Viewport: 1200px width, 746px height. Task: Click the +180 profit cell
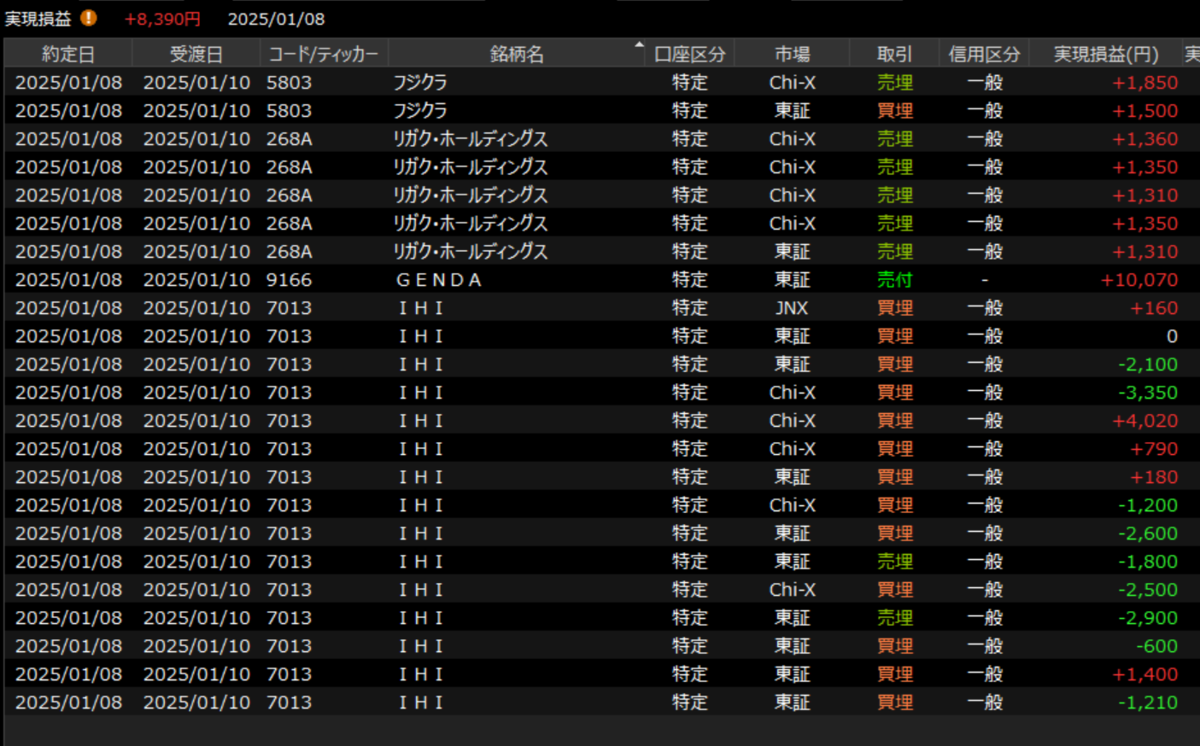(1154, 476)
